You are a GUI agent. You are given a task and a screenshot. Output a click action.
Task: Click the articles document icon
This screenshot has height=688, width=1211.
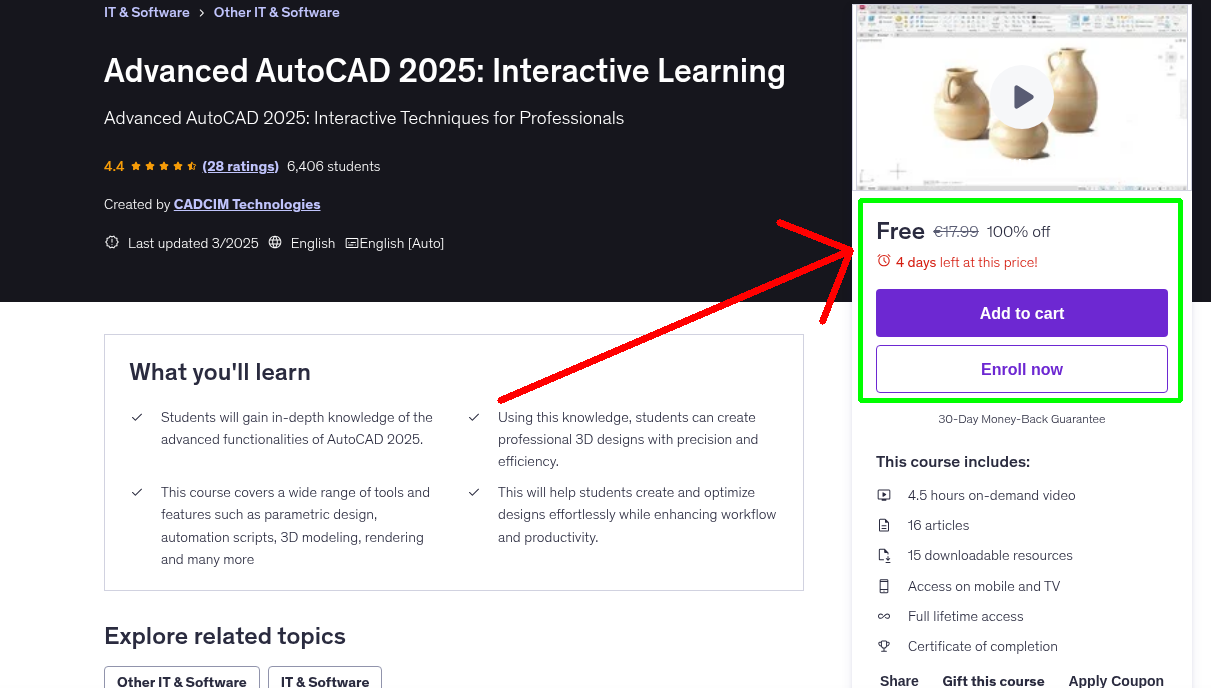pyautogui.click(x=884, y=525)
